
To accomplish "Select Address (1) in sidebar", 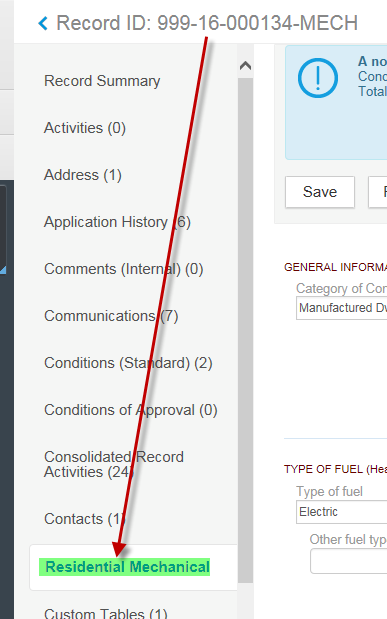I will coord(83,175).
